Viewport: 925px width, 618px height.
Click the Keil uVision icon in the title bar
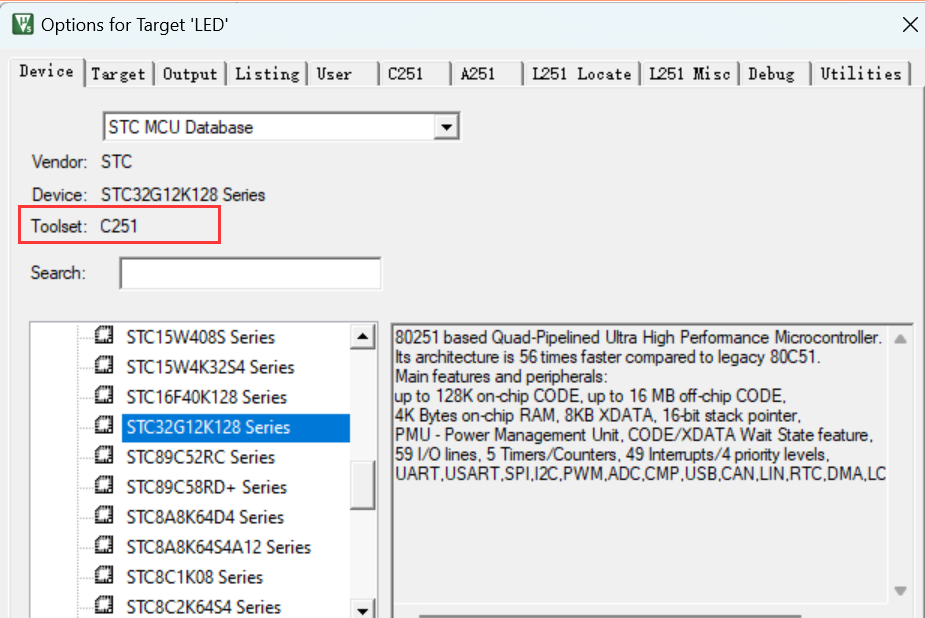pos(23,25)
